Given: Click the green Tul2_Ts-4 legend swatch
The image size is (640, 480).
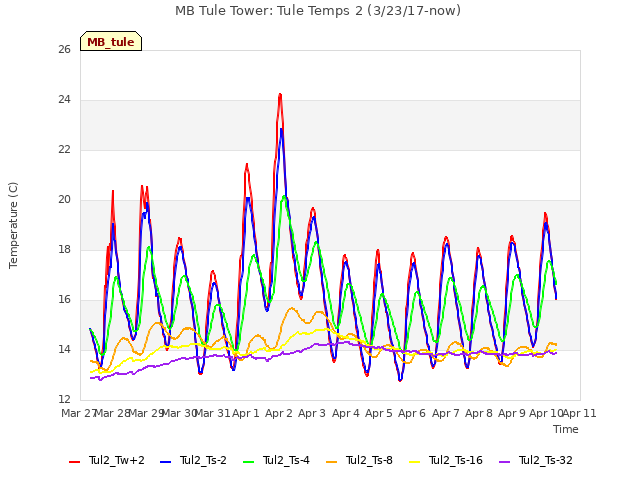Looking at the screenshot, I should pyautogui.click(x=249, y=462).
